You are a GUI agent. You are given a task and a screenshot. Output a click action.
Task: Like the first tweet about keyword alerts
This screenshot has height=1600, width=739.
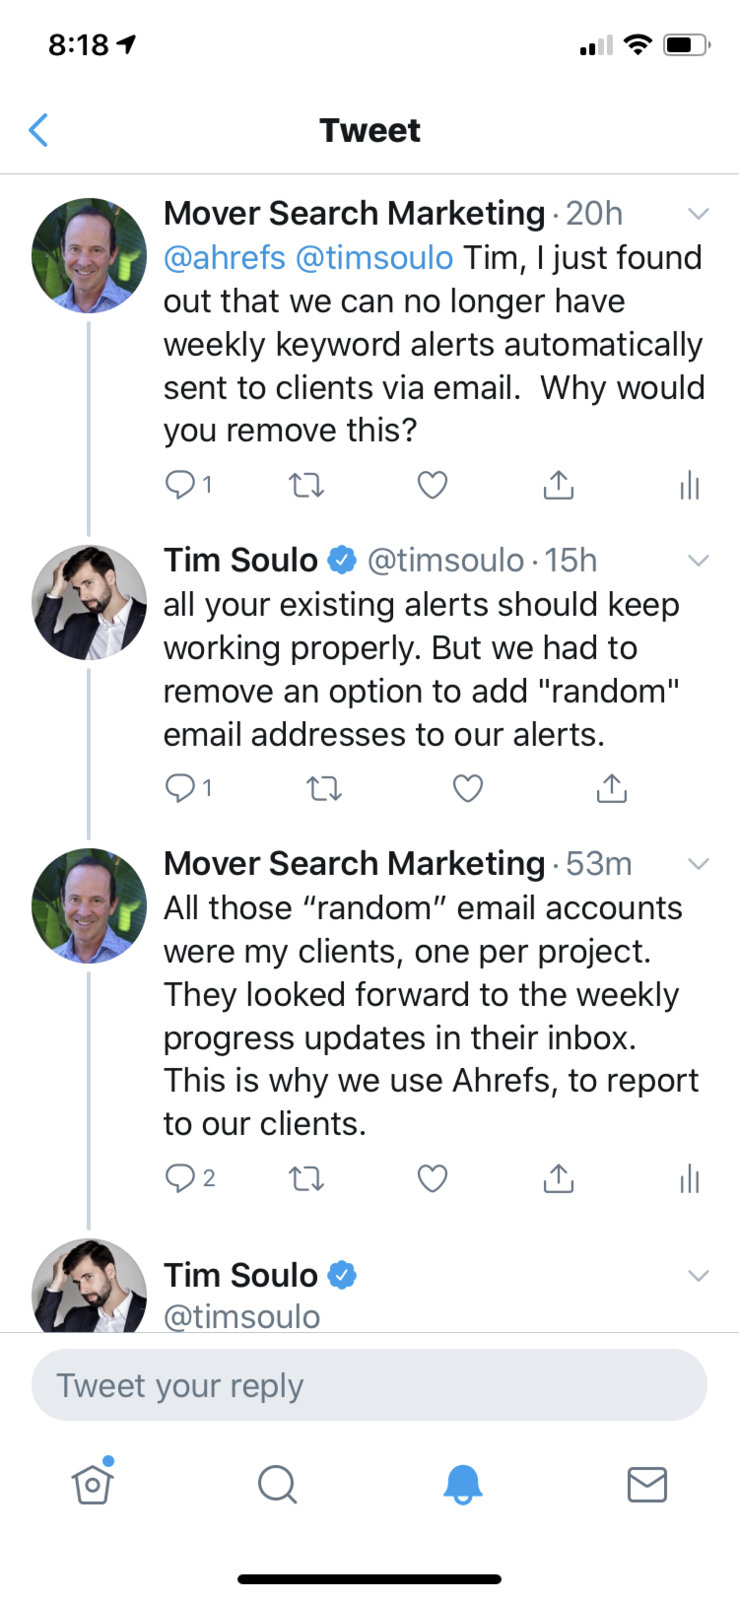point(432,485)
